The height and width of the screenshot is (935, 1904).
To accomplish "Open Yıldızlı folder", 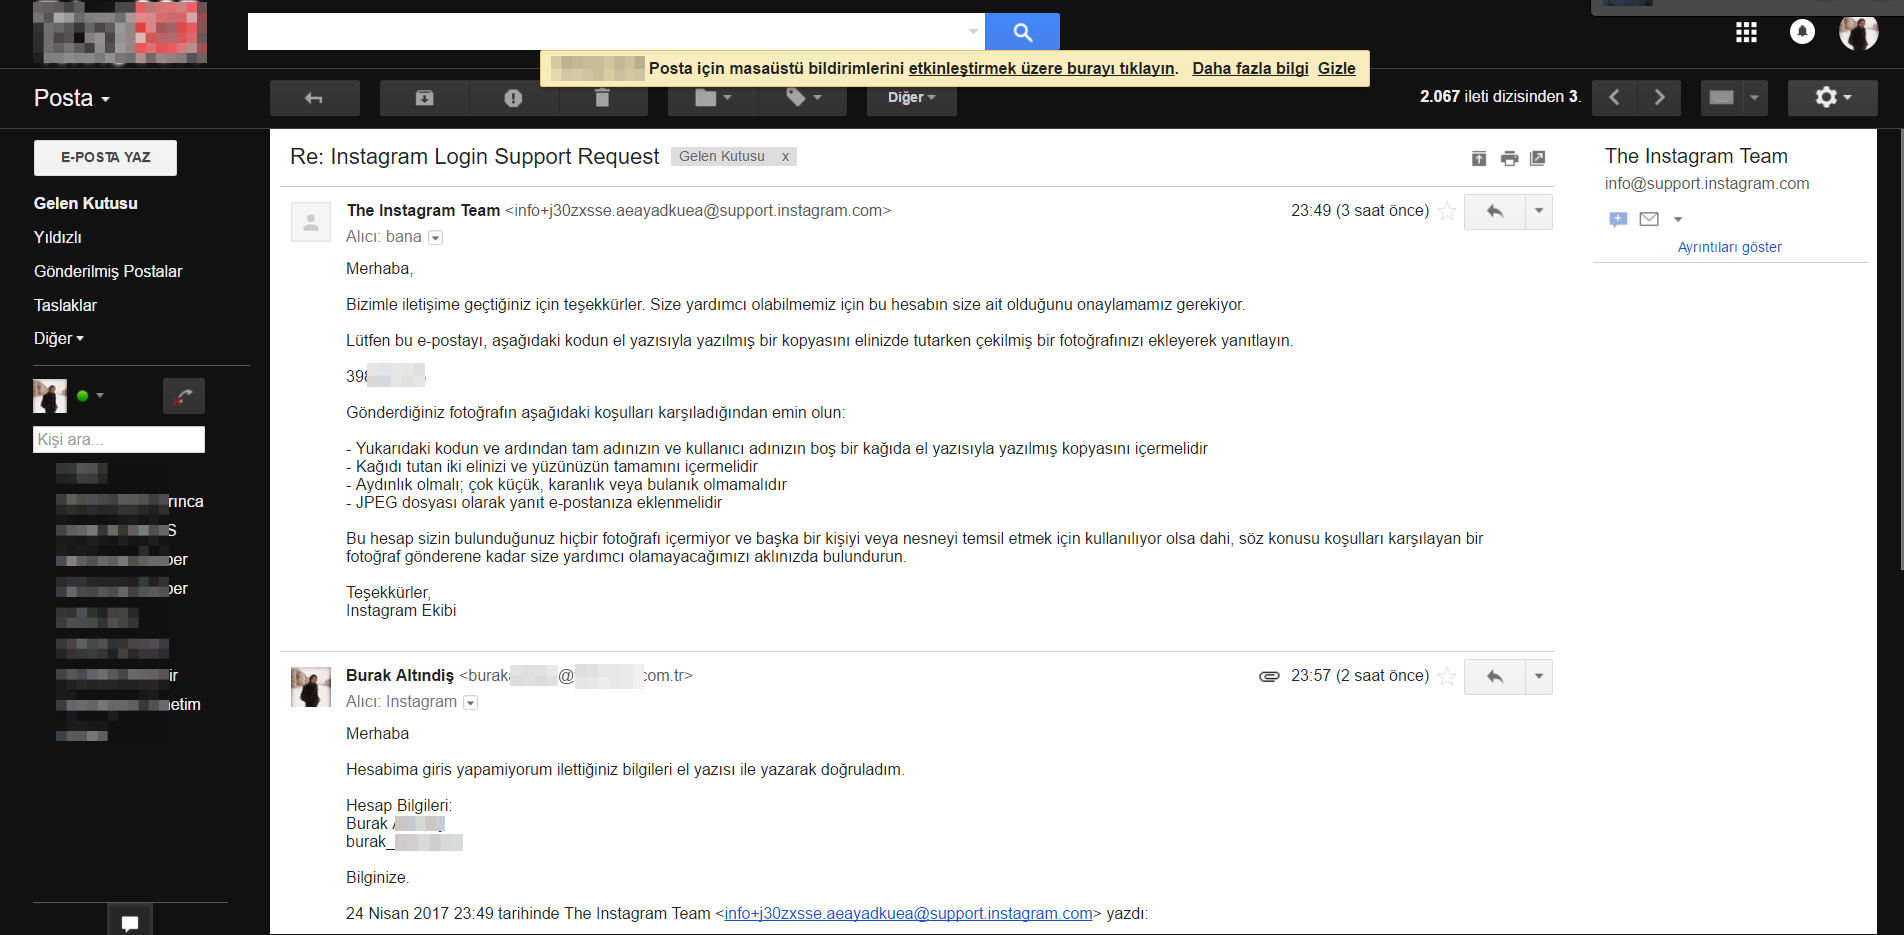I will point(58,237).
